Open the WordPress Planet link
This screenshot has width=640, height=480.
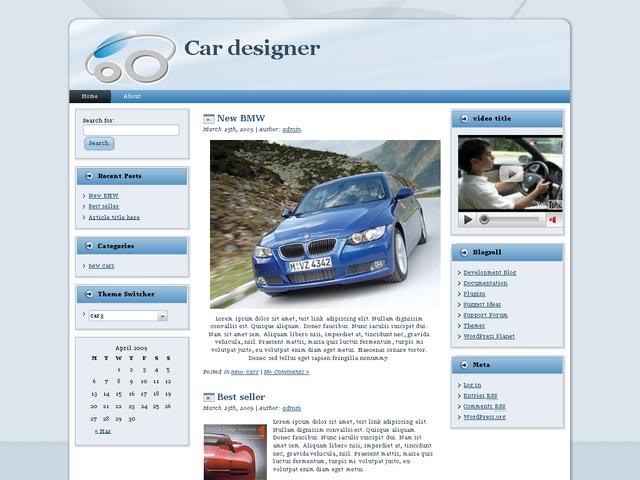click(x=489, y=336)
